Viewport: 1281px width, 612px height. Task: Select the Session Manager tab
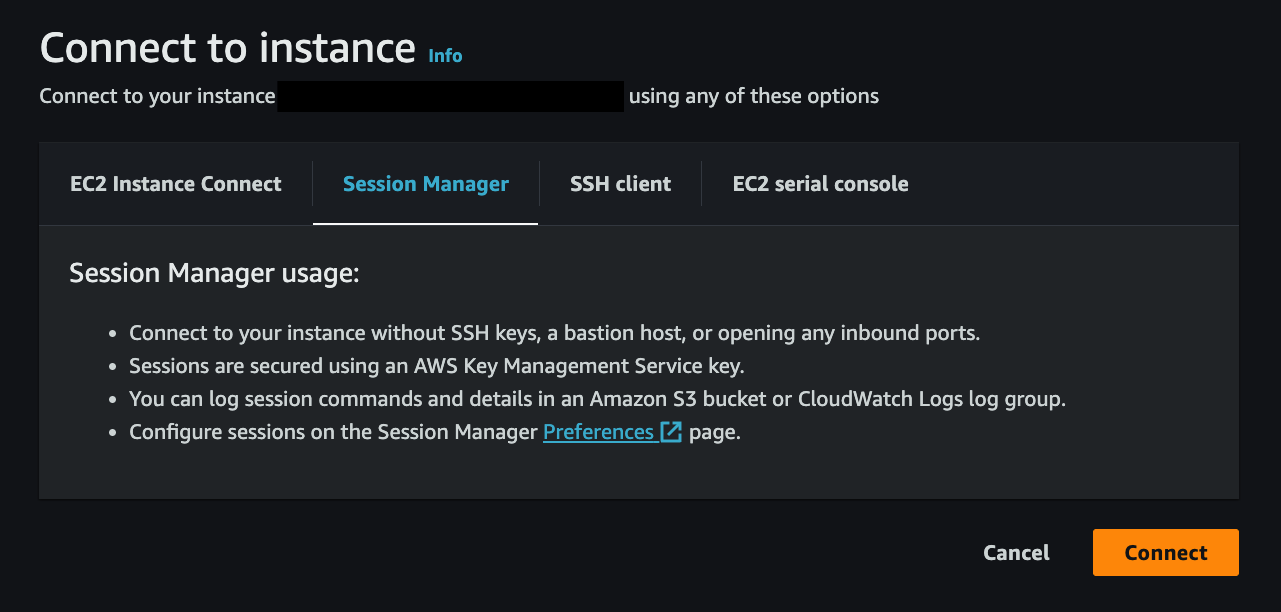(425, 183)
